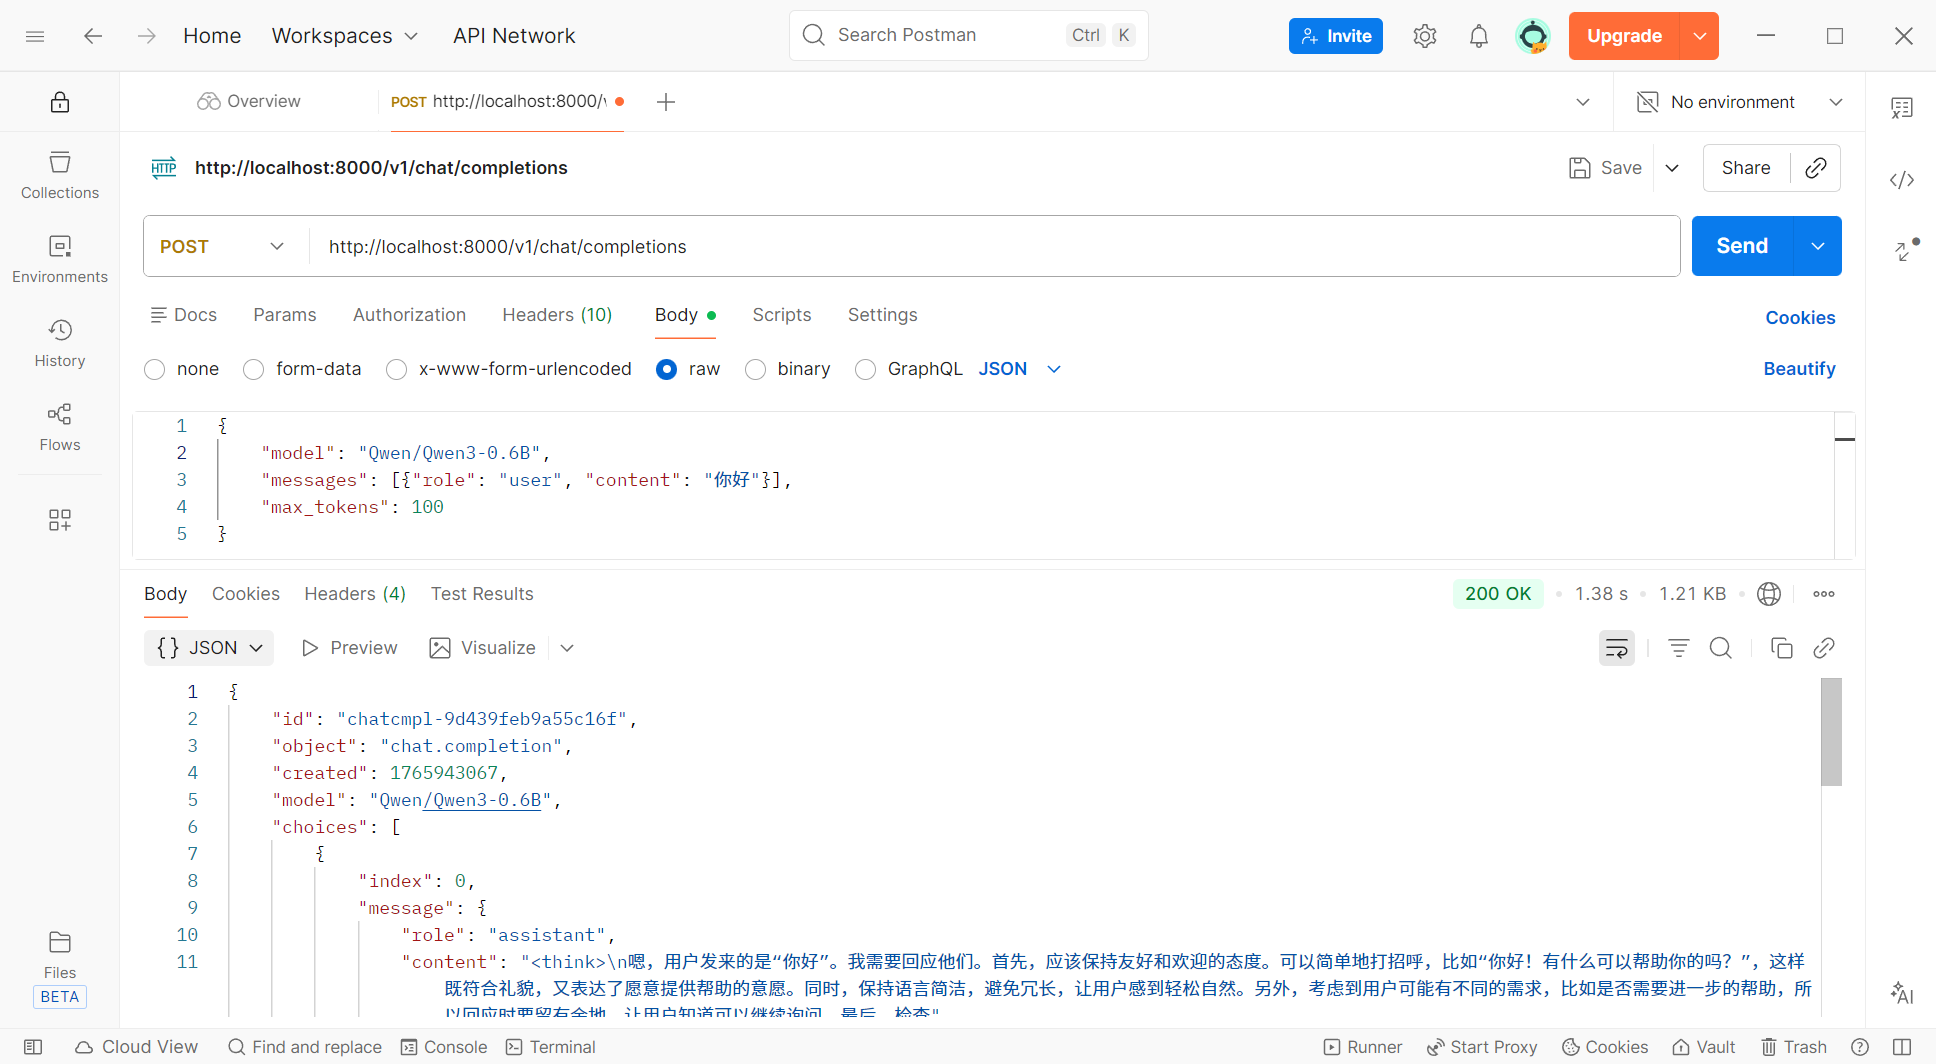Image resolution: width=1936 pixels, height=1064 pixels.
Task: Switch to the Authorization tab
Action: coord(409,315)
